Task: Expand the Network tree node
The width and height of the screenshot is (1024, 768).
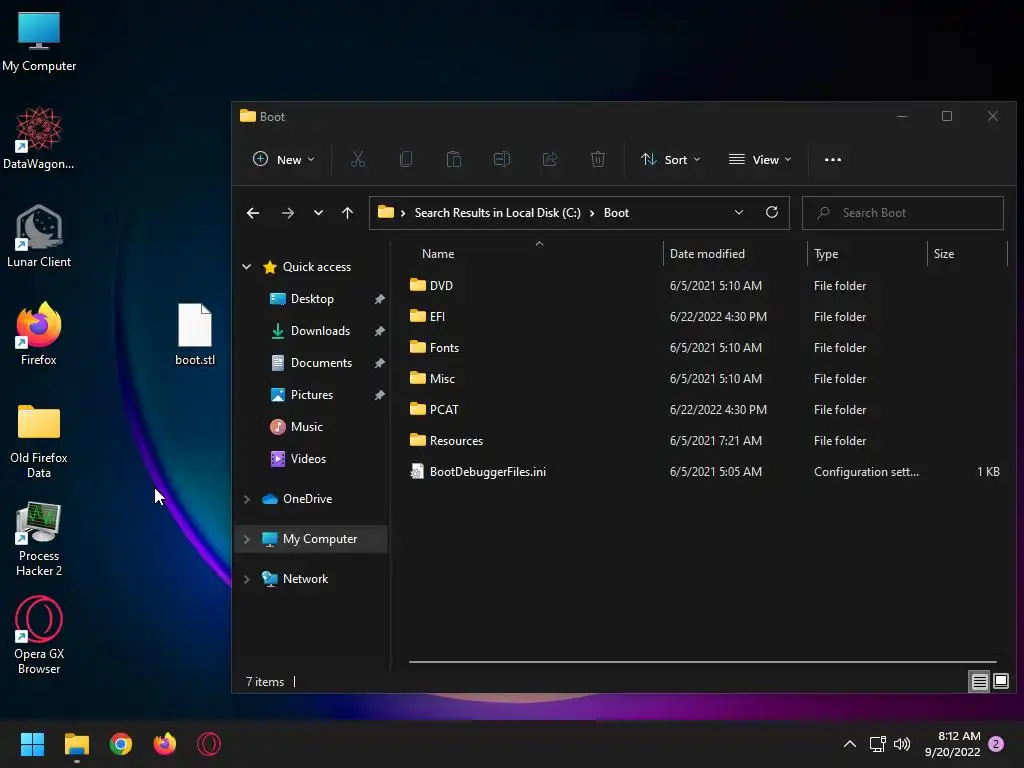Action: click(246, 579)
